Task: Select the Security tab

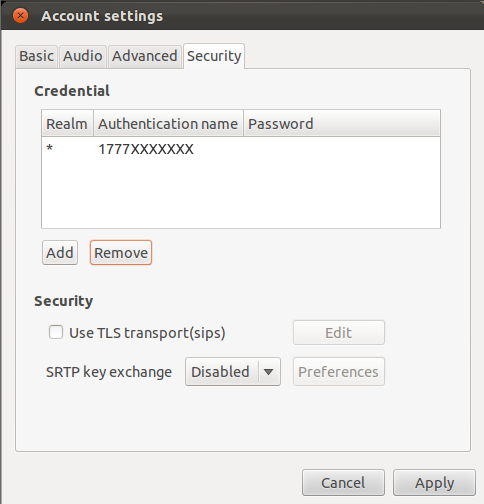Action: pos(214,56)
